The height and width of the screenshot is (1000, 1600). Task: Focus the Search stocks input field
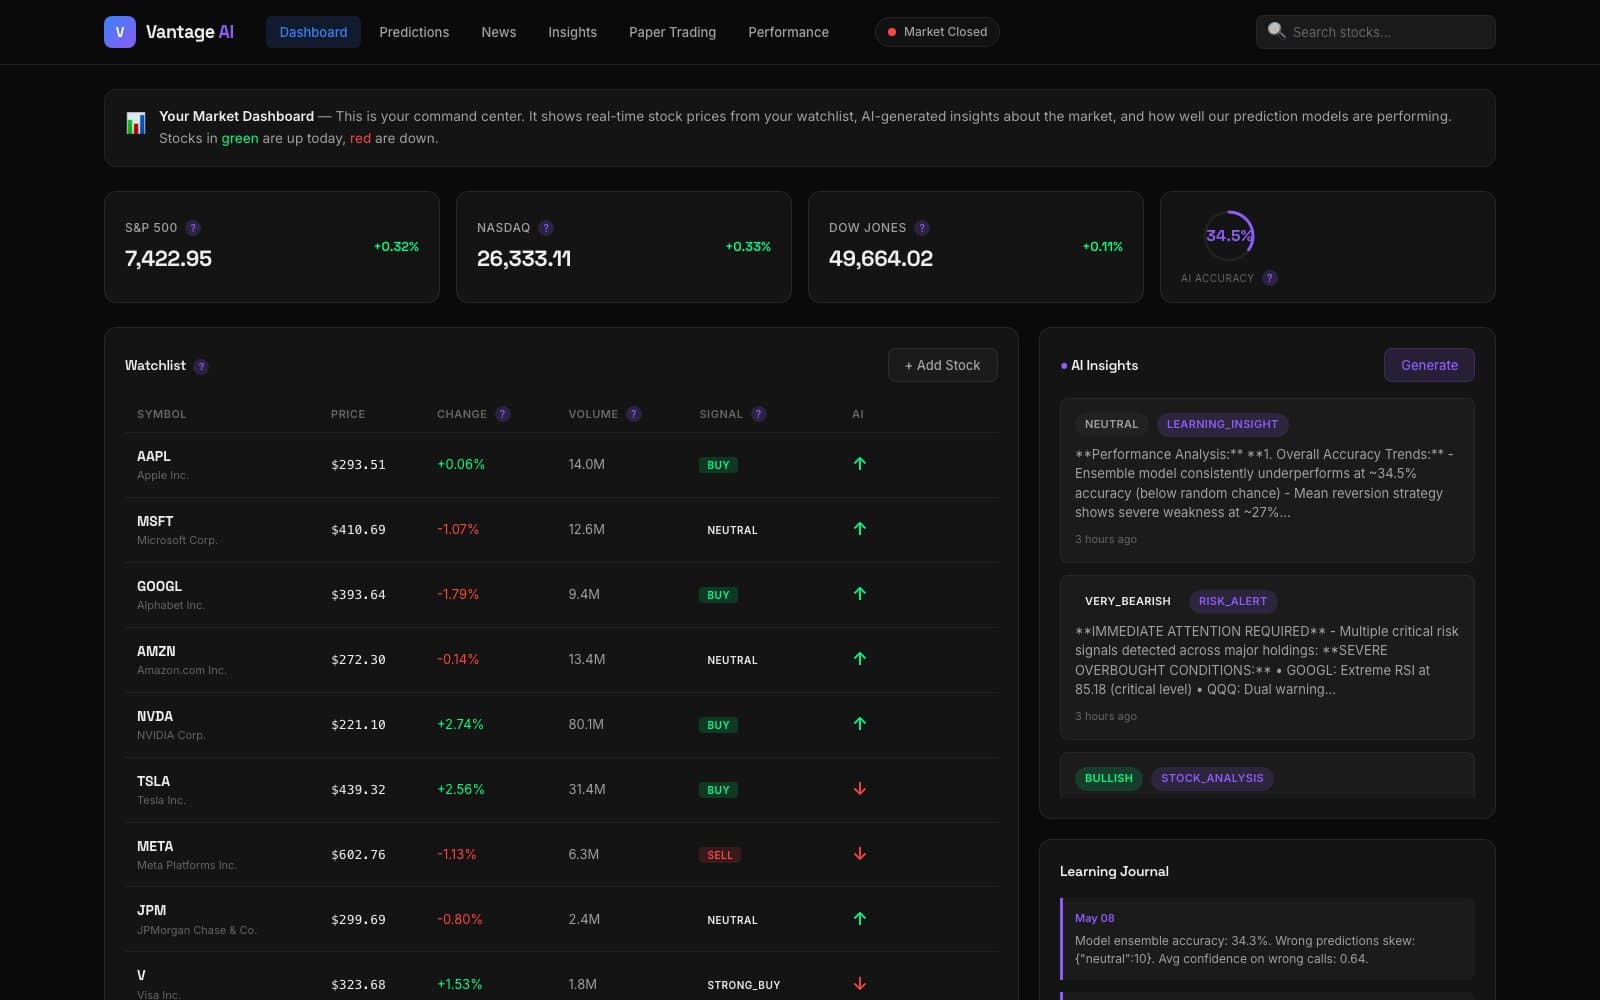click(x=1376, y=32)
